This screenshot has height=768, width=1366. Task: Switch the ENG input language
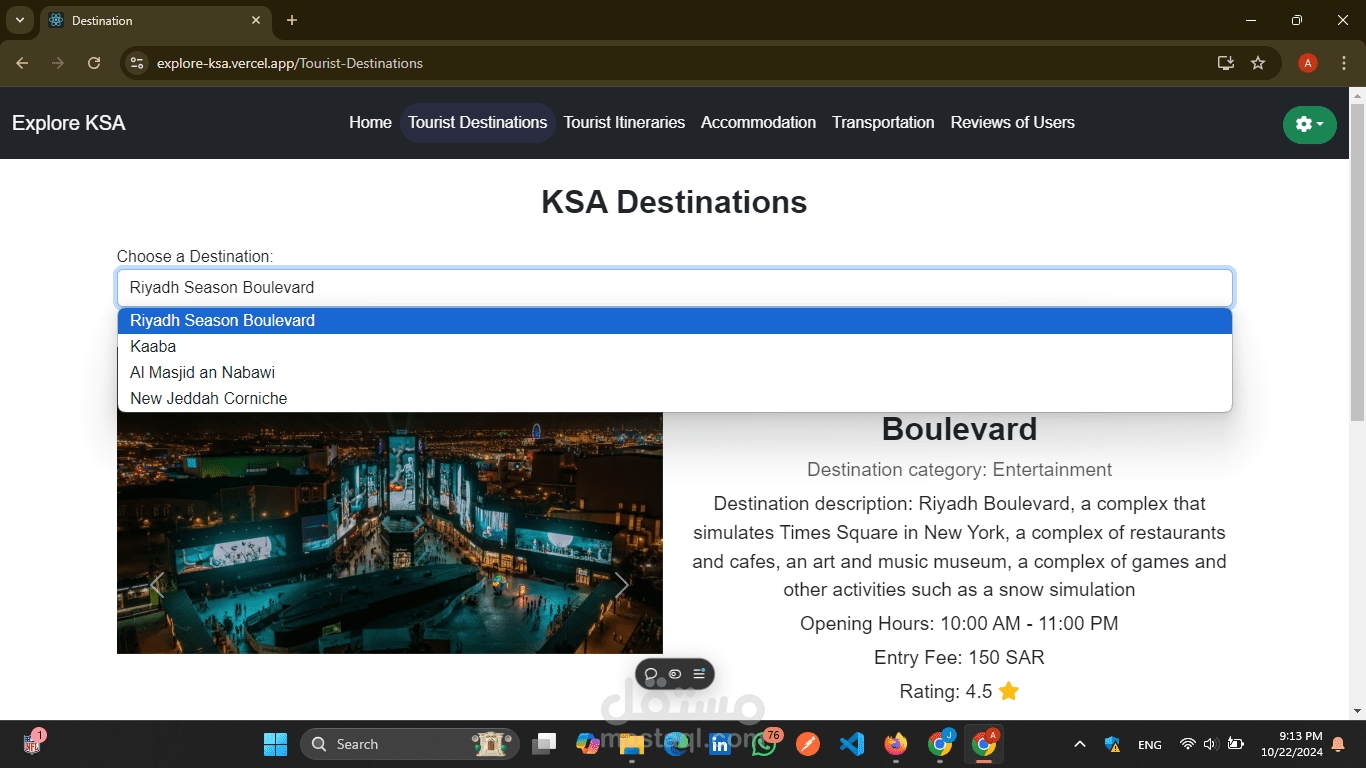click(x=1150, y=744)
